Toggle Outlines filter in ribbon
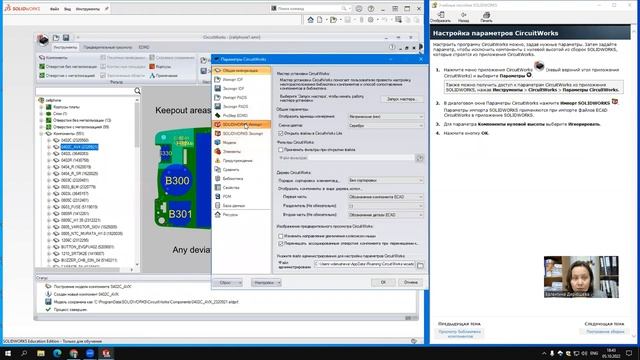 pos(160,67)
